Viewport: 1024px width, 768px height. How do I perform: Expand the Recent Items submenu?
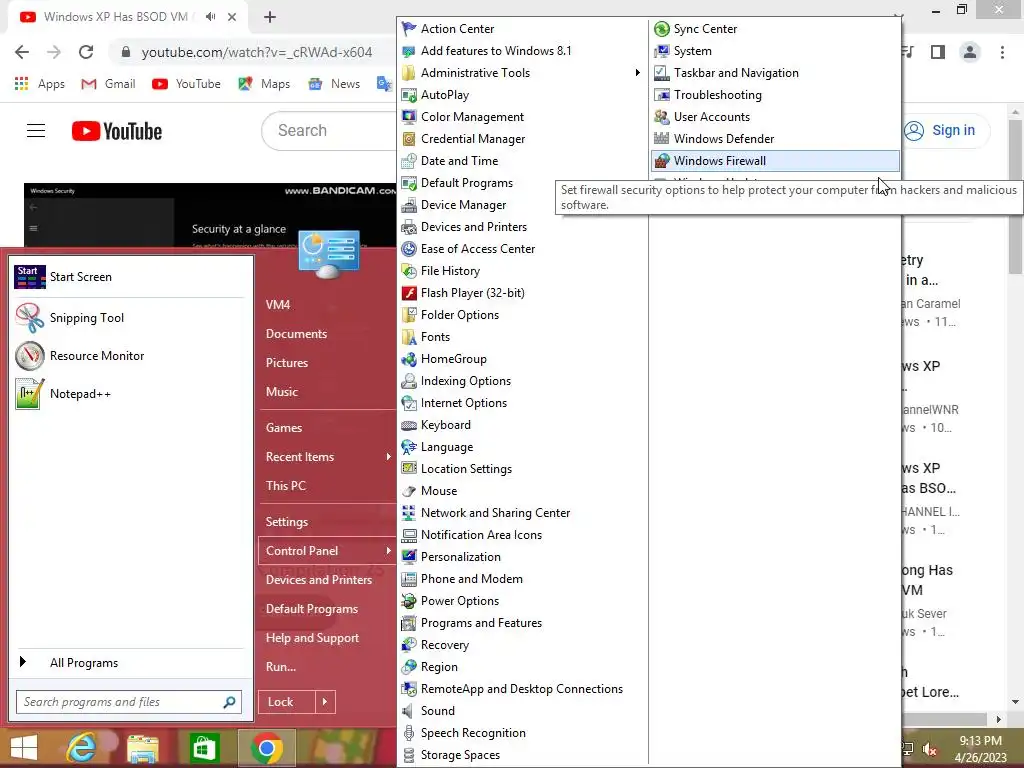tap(389, 456)
